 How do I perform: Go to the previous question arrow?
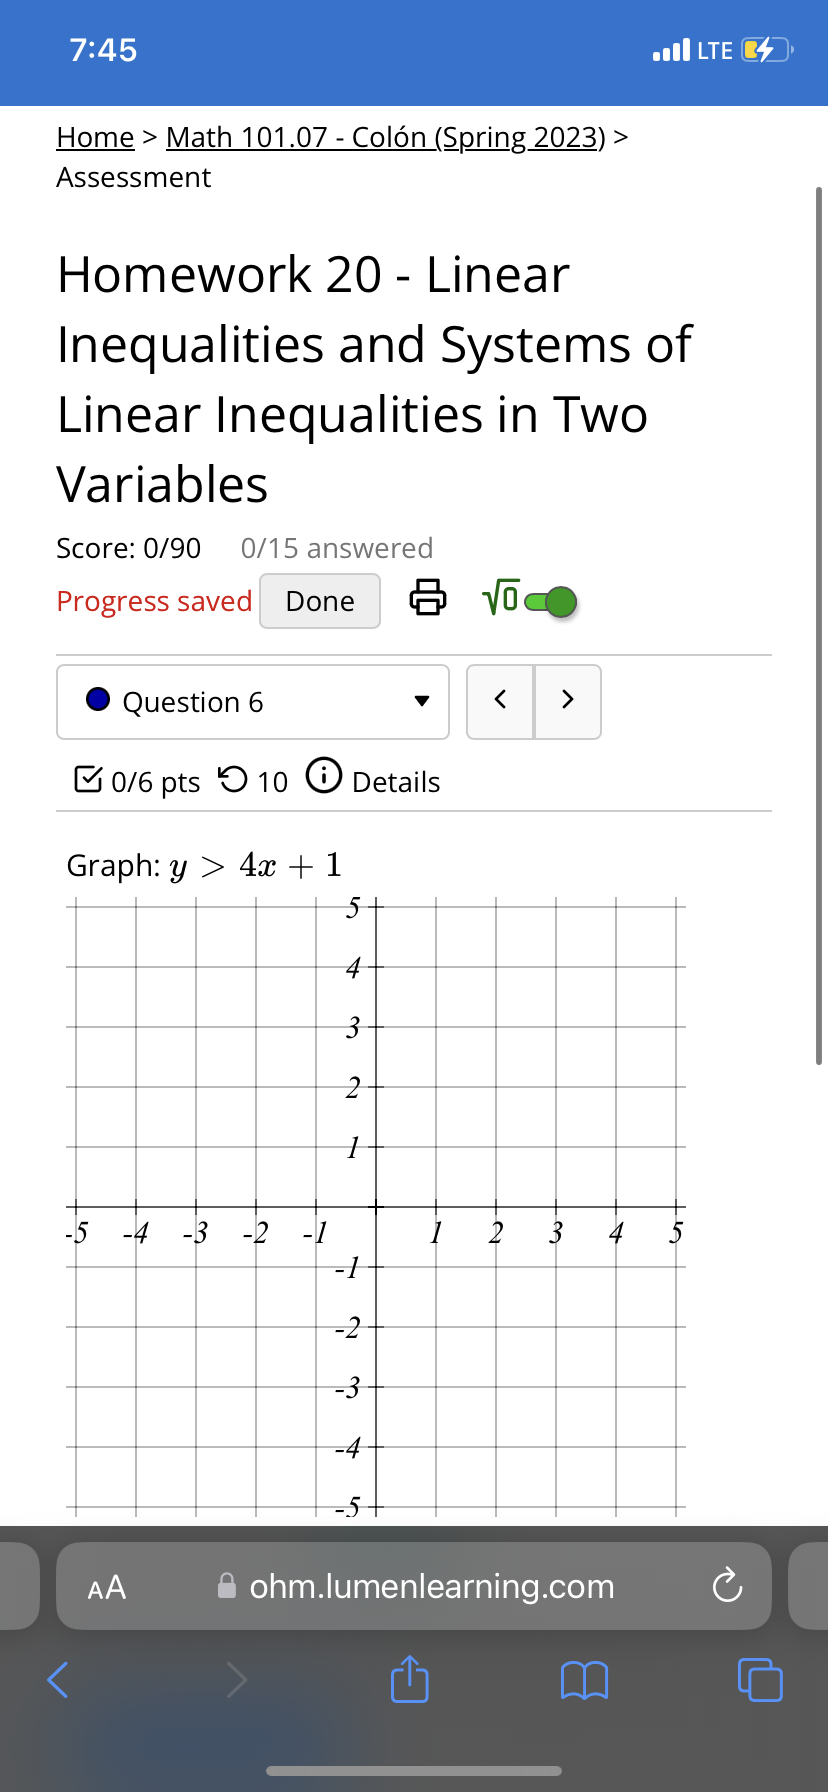pos(500,700)
